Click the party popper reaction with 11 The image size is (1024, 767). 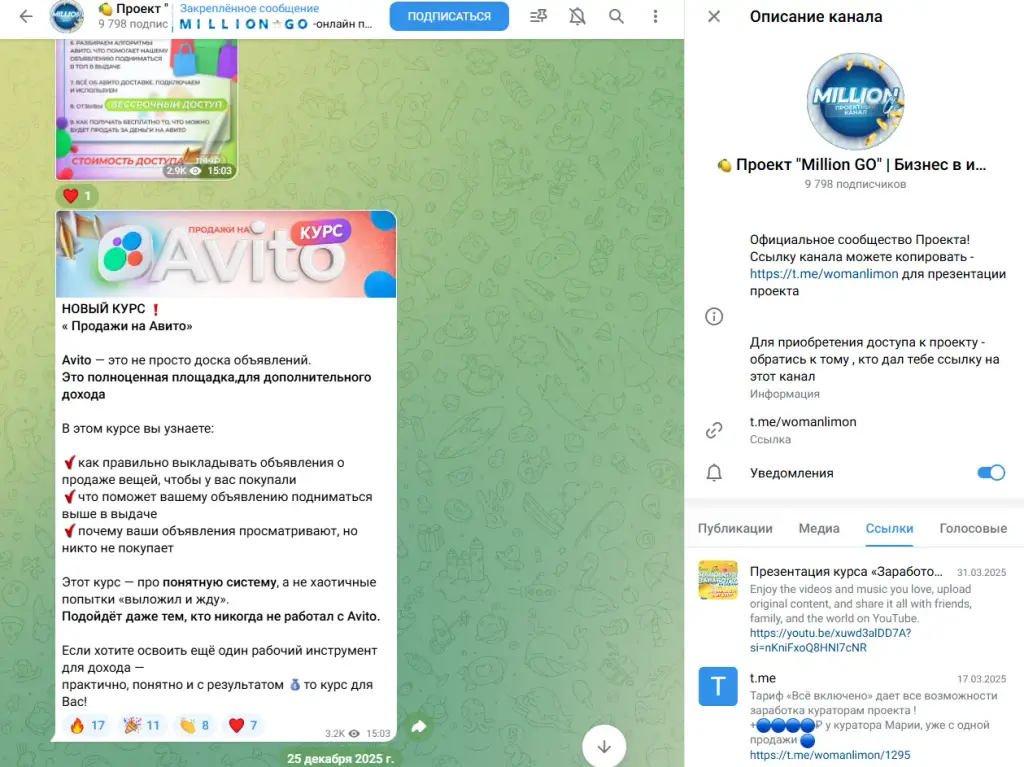coord(142,725)
